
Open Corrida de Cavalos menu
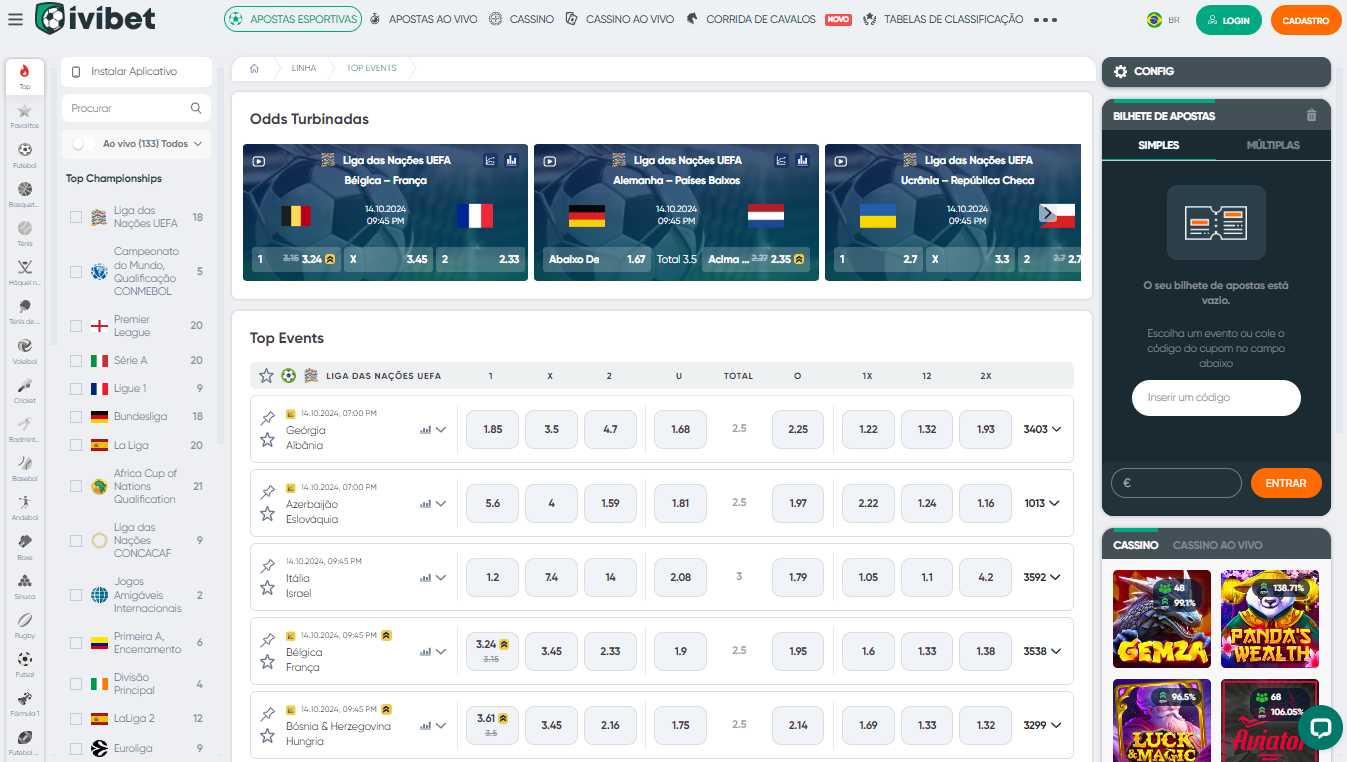(769, 19)
